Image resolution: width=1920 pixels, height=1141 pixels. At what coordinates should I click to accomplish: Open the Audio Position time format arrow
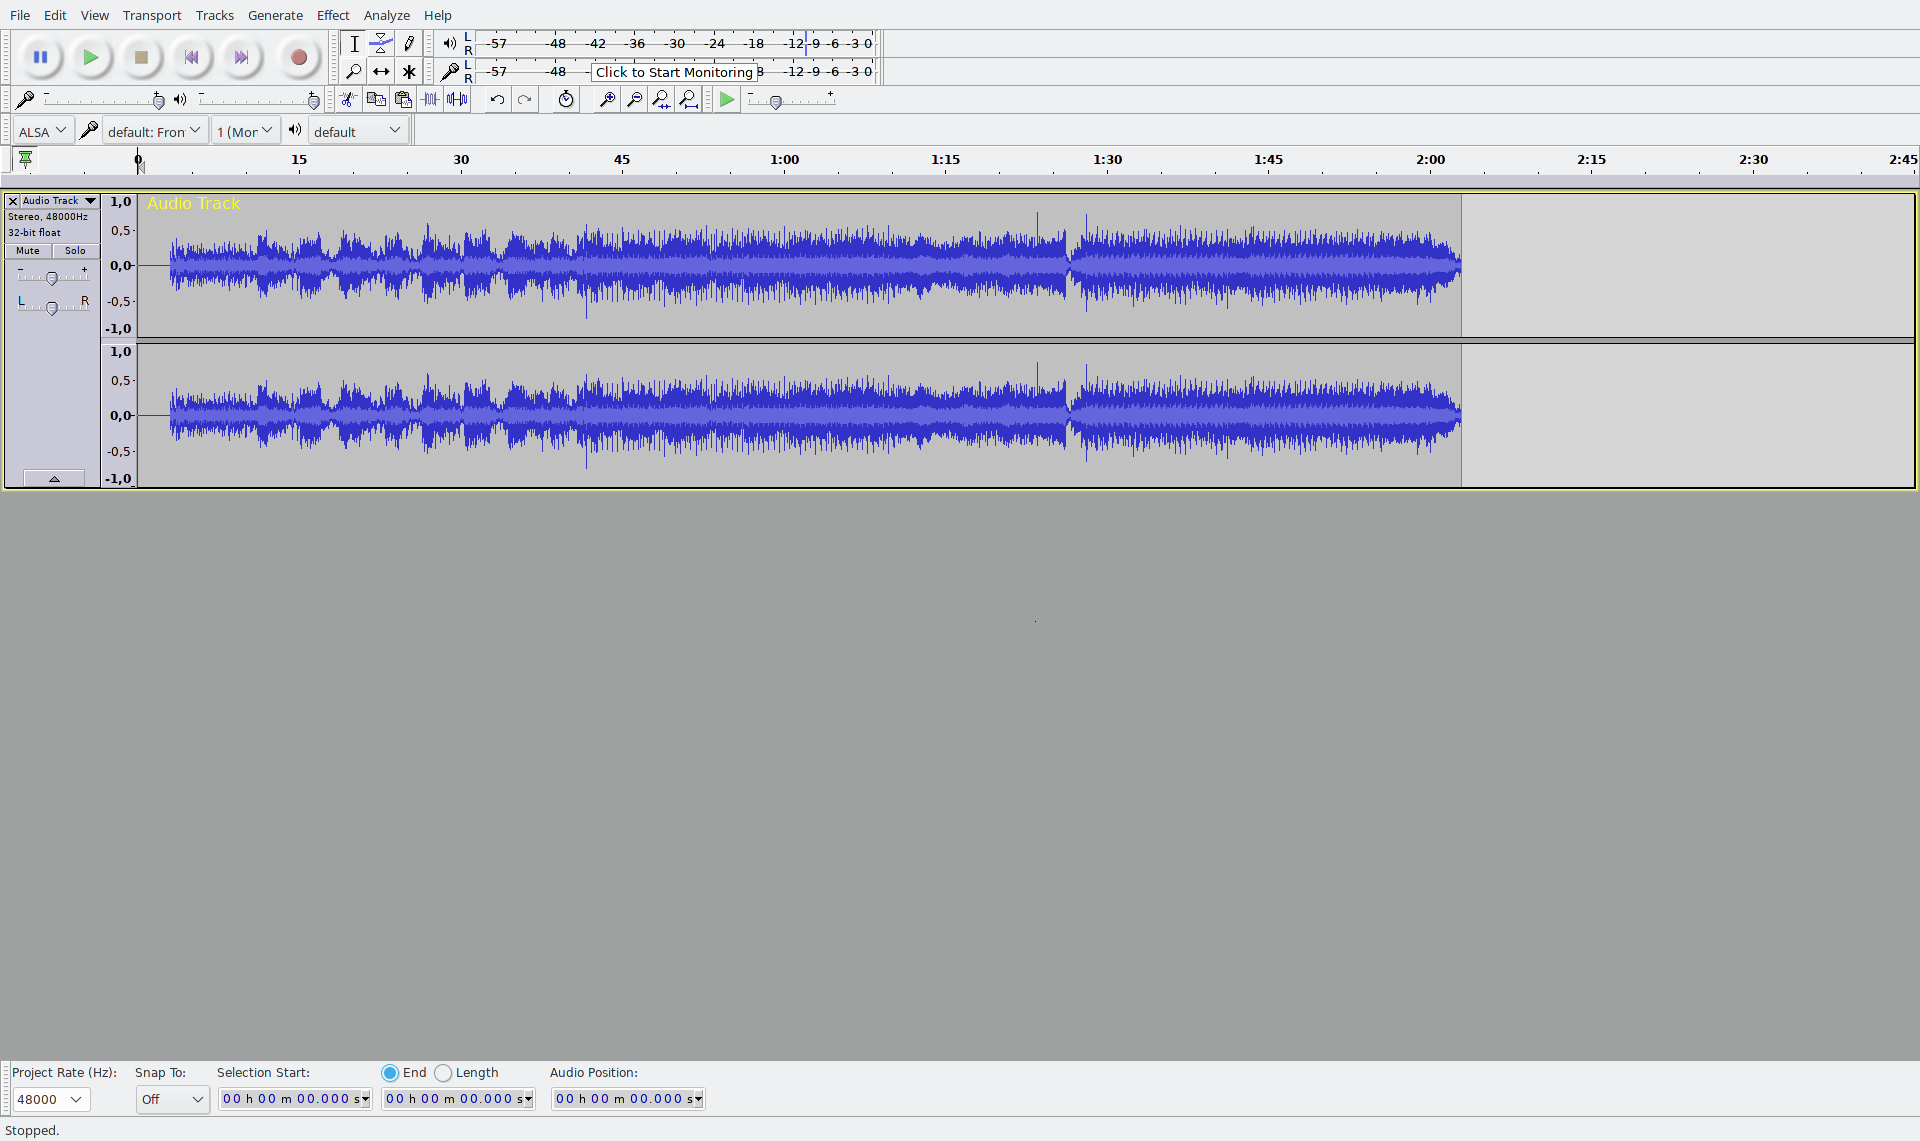click(x=699, y=1099)
